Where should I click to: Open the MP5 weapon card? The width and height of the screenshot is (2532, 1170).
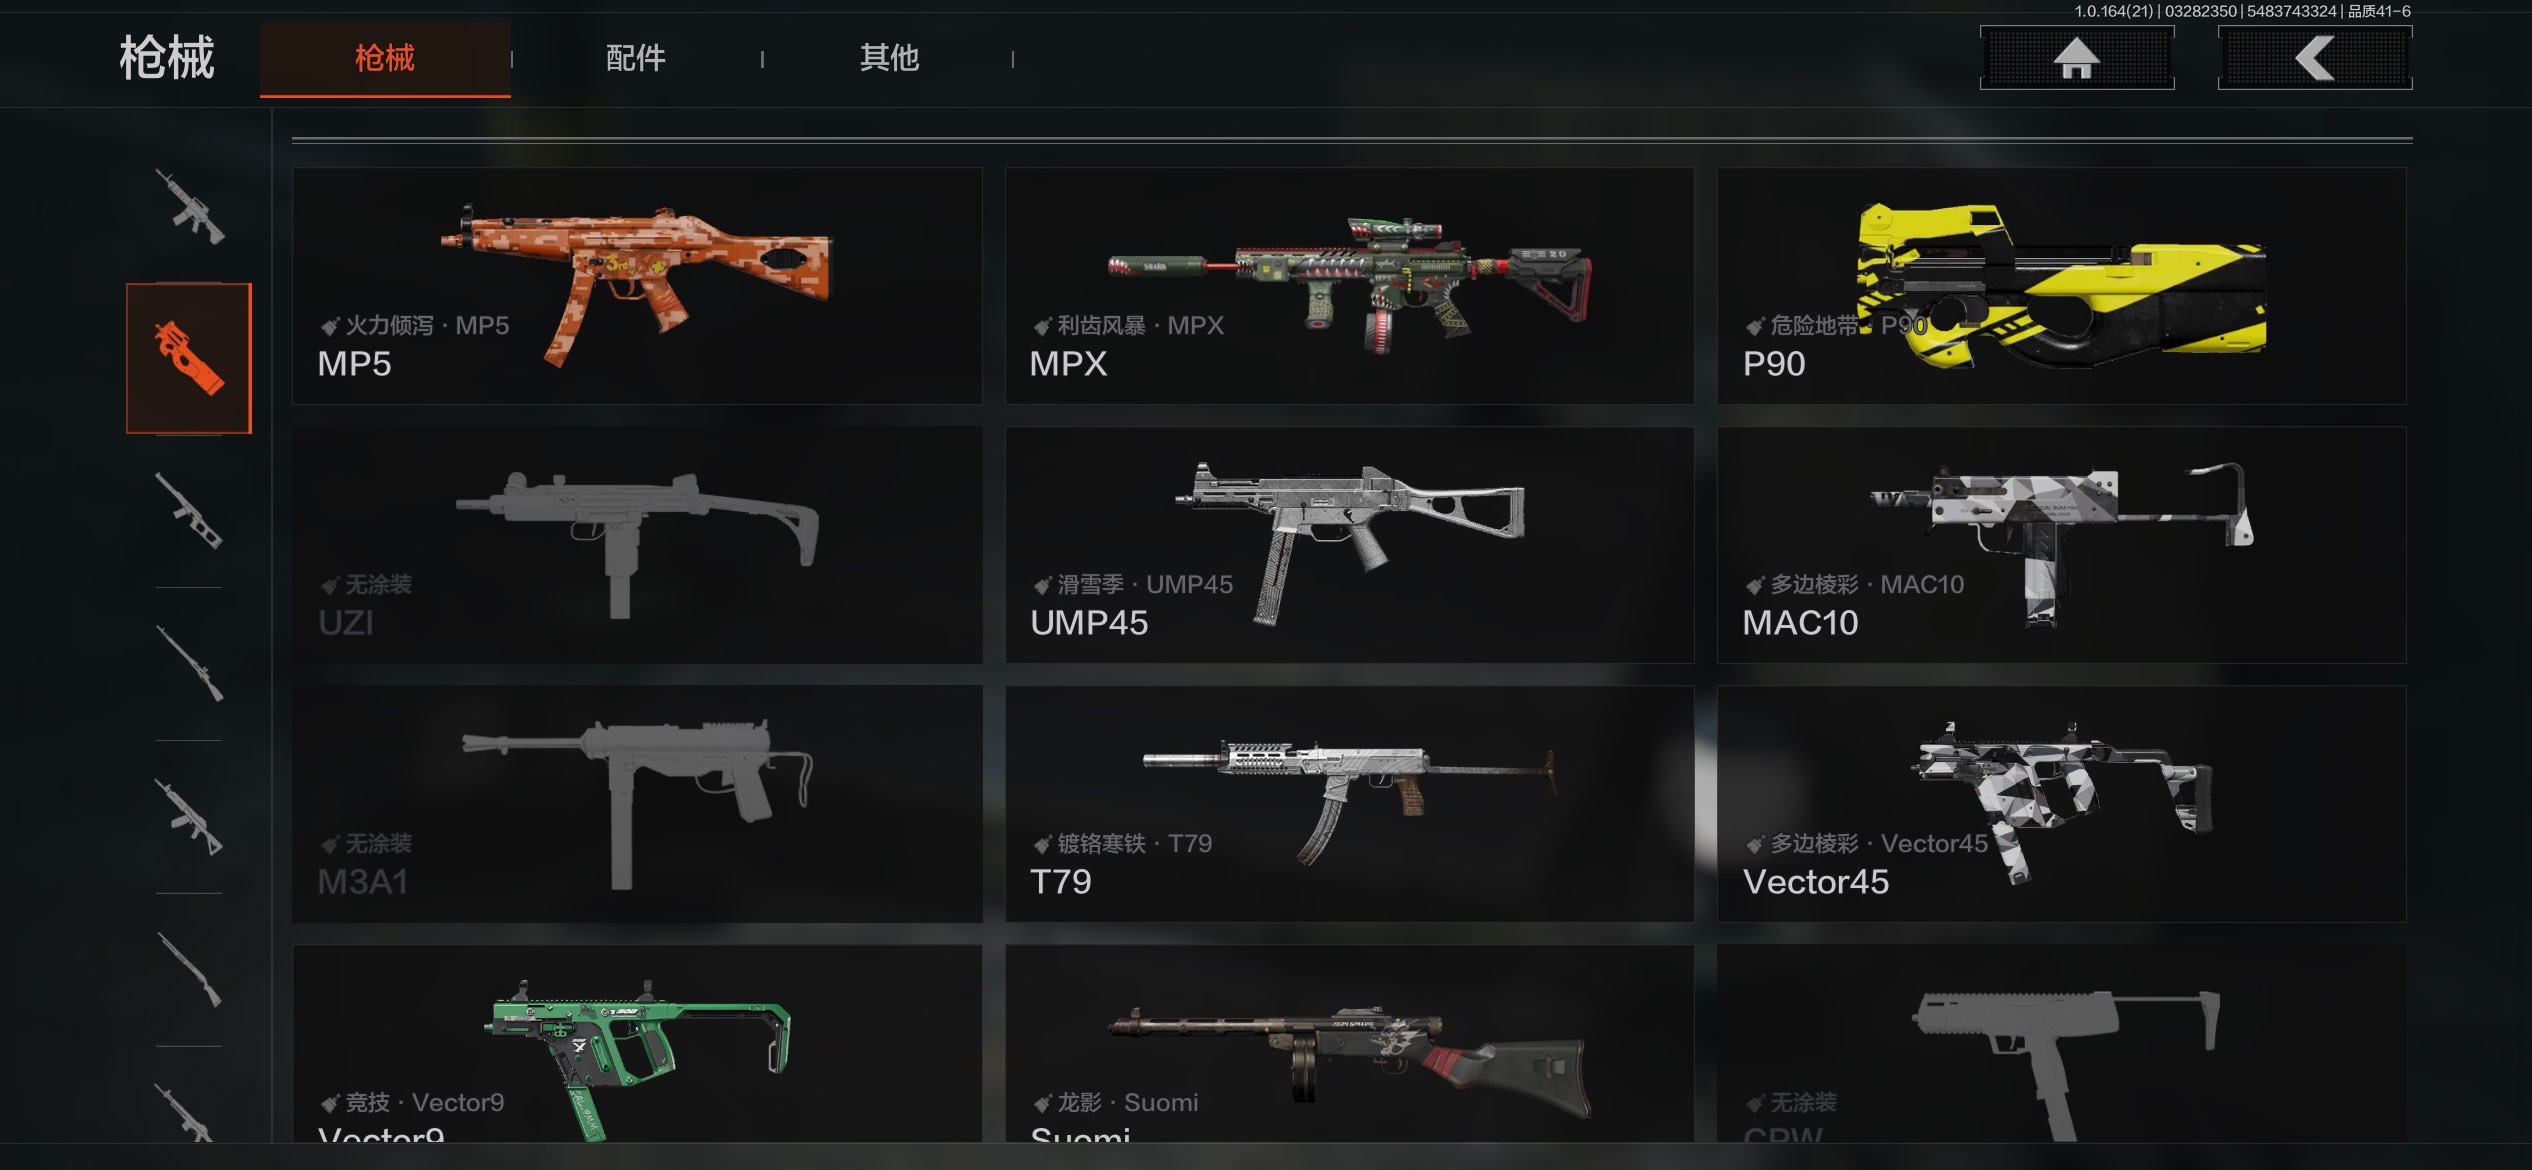[637, 286]
